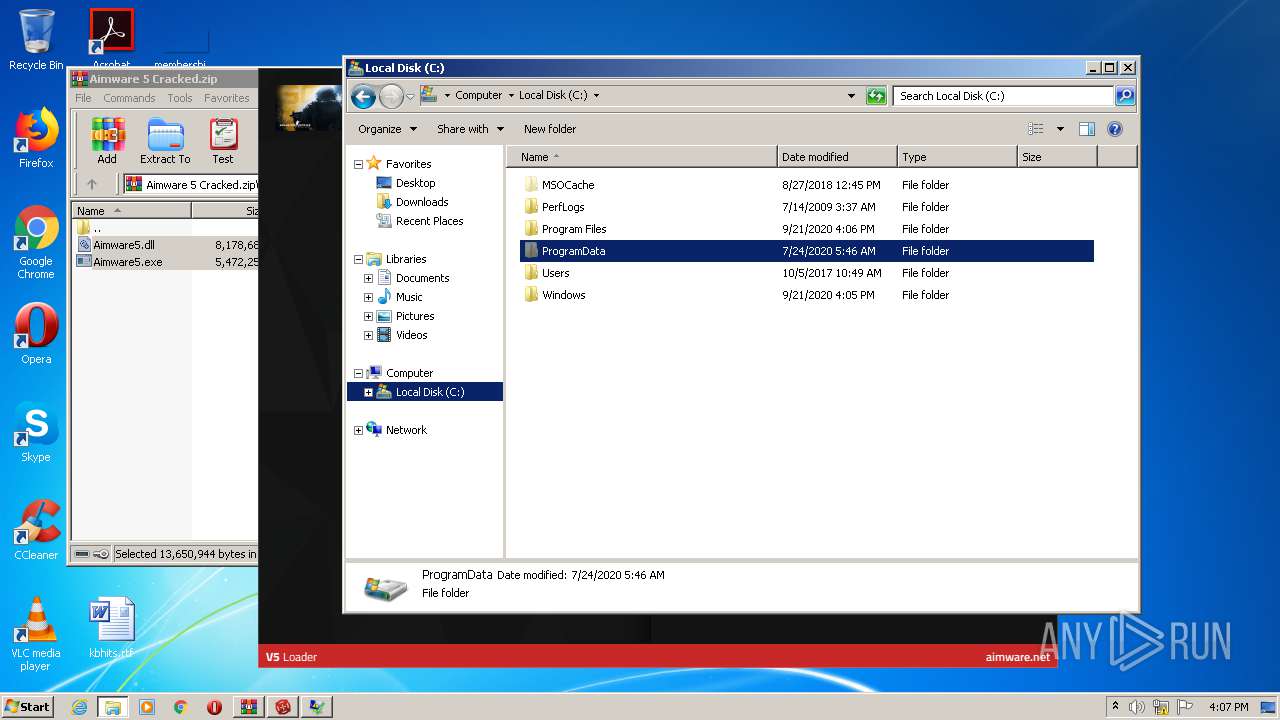This screenshot has height=720, width=1280.
Task: Launch Skype from the desktop
Action: (x=36, y=432)
